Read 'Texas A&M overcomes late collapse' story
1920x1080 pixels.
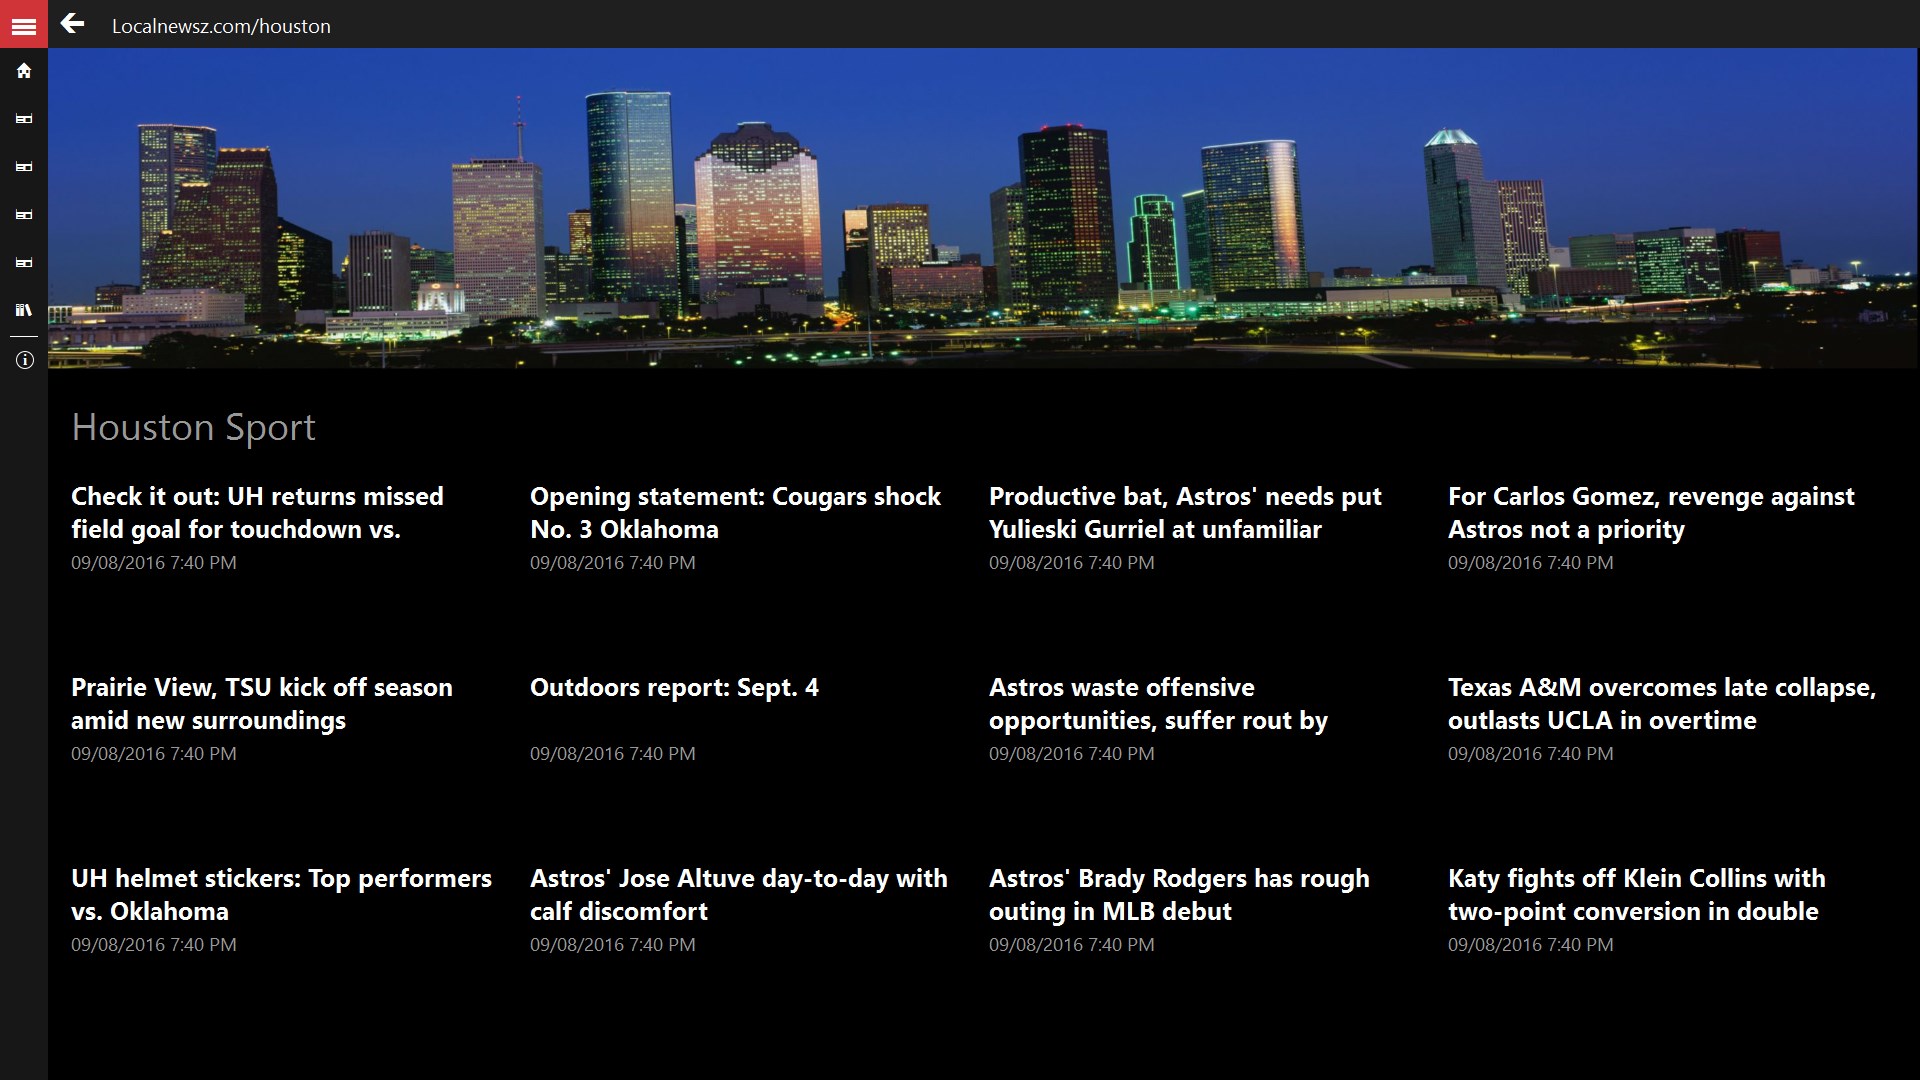[1661, 703]
